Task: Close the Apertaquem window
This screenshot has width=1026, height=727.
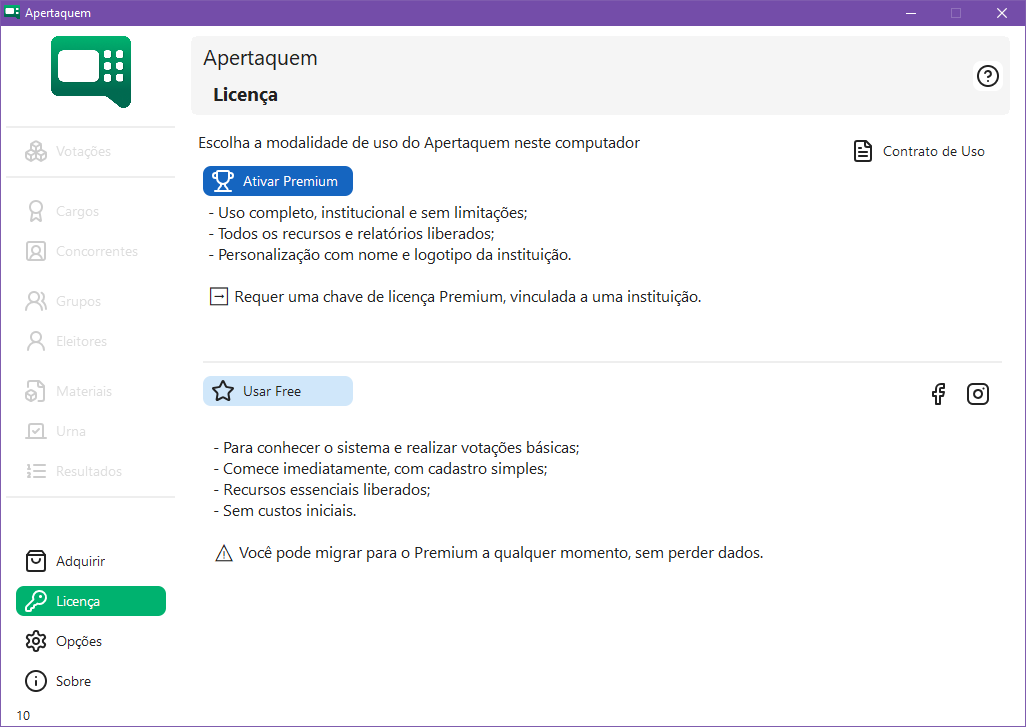Action: pos(1002,12)
